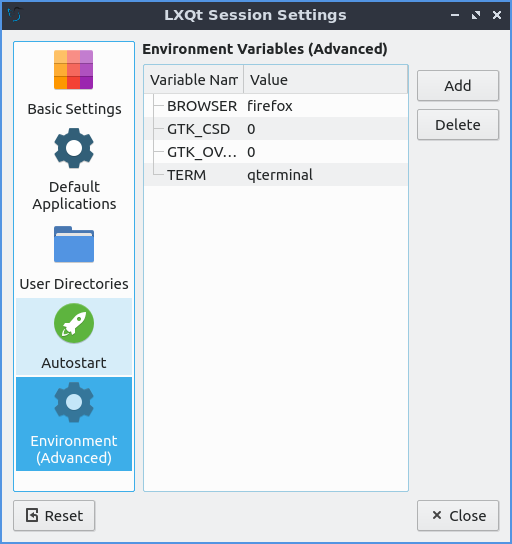Click the firefox value cell
Viewport: 512px width, 544px height.
tap(270, 106)
